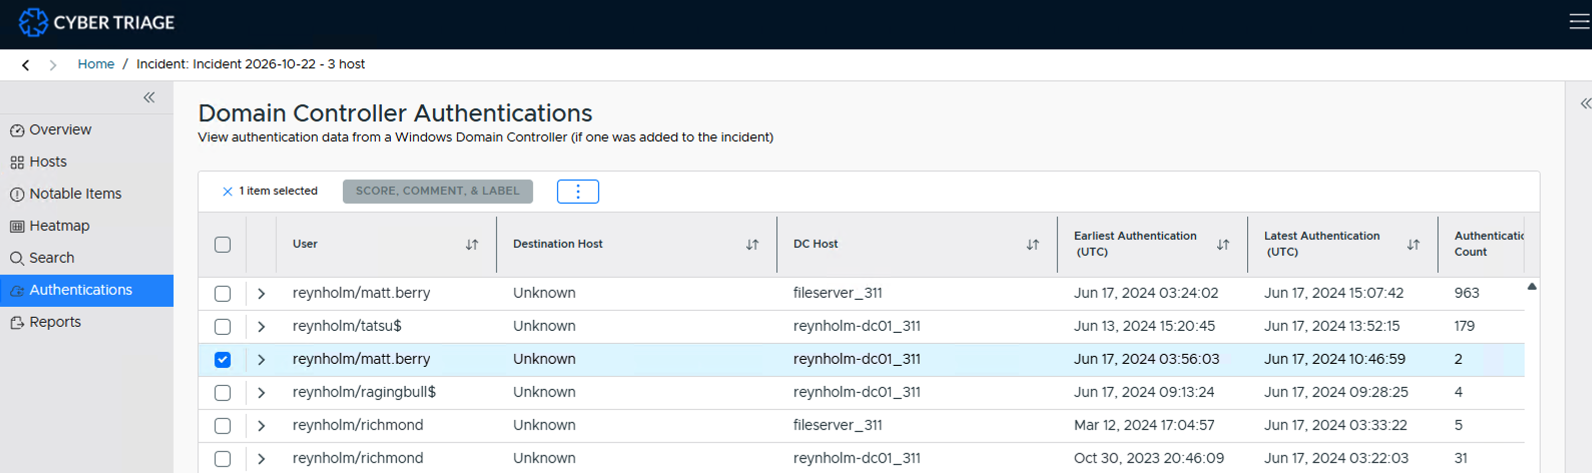Screen dimensions: 1592x473
Task: Expand the richmond reynholm-dc01_311 row
Action: click(261, 459)
